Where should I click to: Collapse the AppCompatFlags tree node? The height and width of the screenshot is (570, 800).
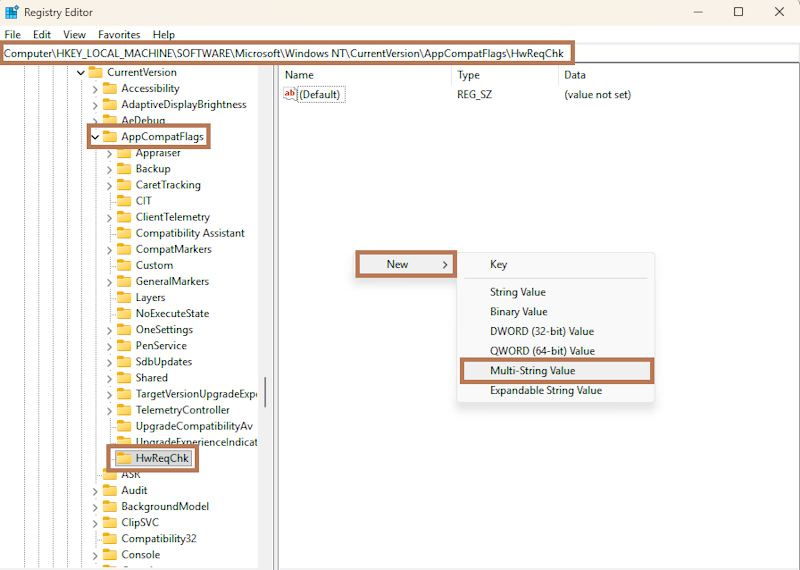tap(96, 136)
